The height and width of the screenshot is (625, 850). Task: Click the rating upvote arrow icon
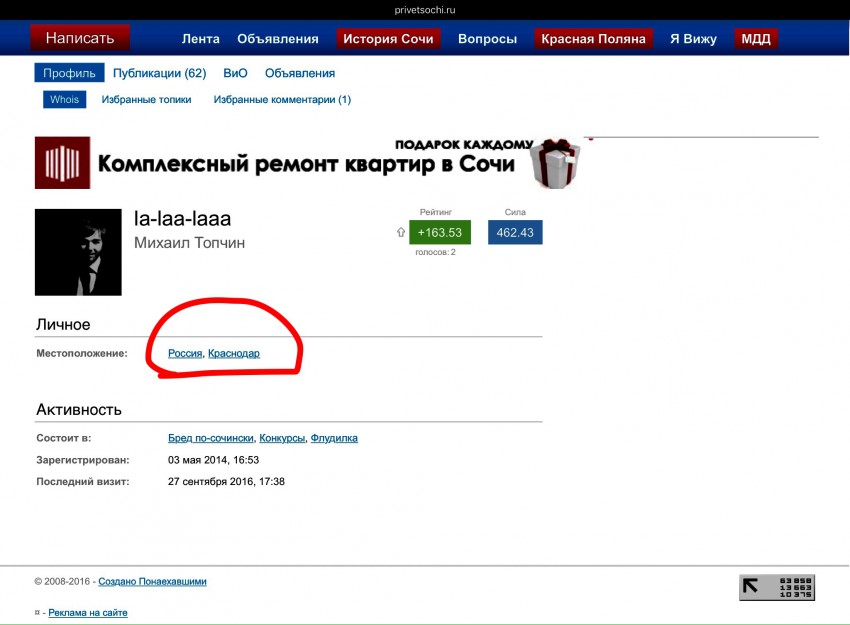point(401,233)
